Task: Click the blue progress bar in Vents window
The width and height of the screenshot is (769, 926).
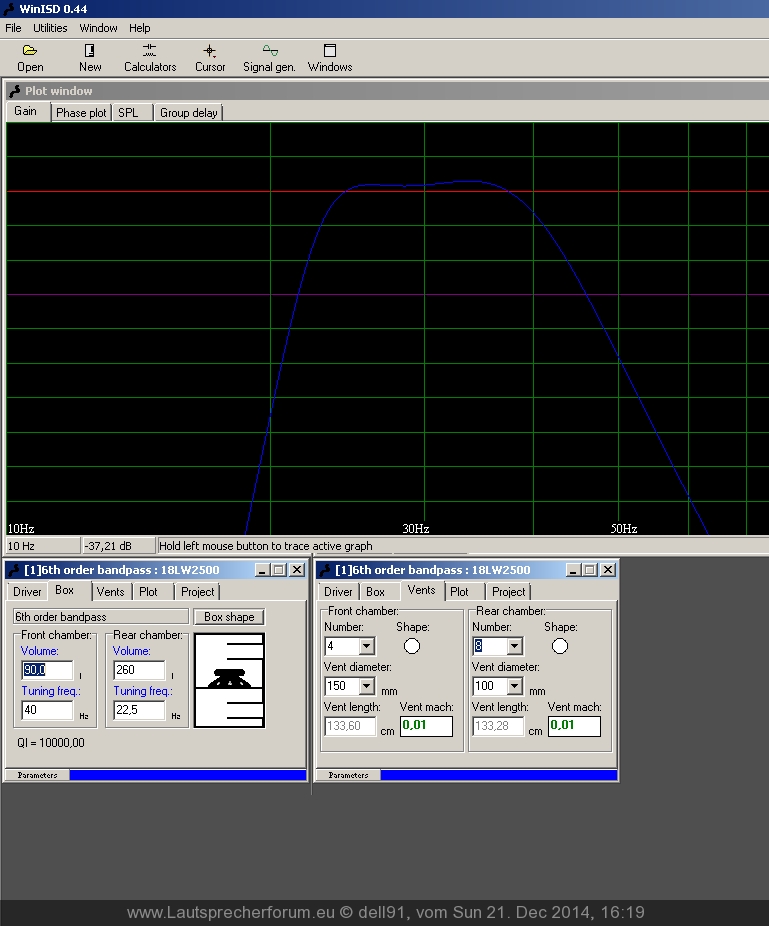Action: pyautogui.click(x=498, y=775)
